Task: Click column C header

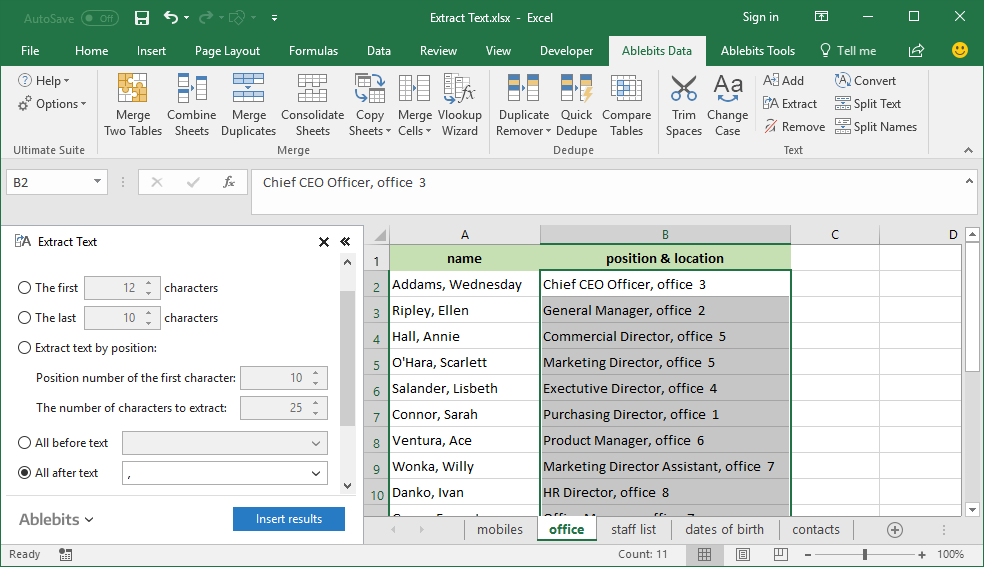Action: [835, 235]
